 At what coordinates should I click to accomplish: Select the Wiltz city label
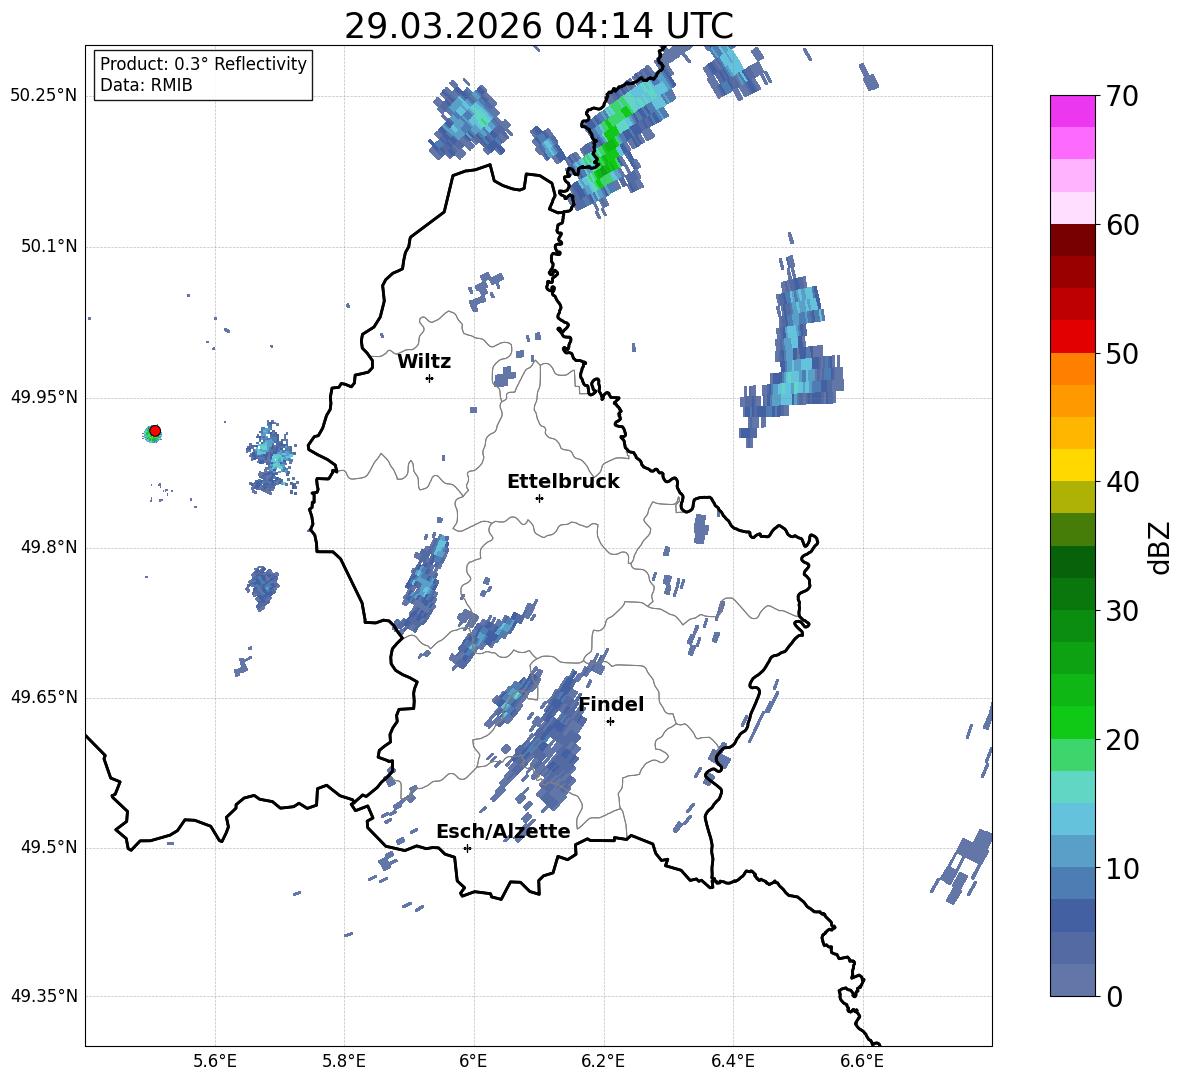tap(424, 362)
